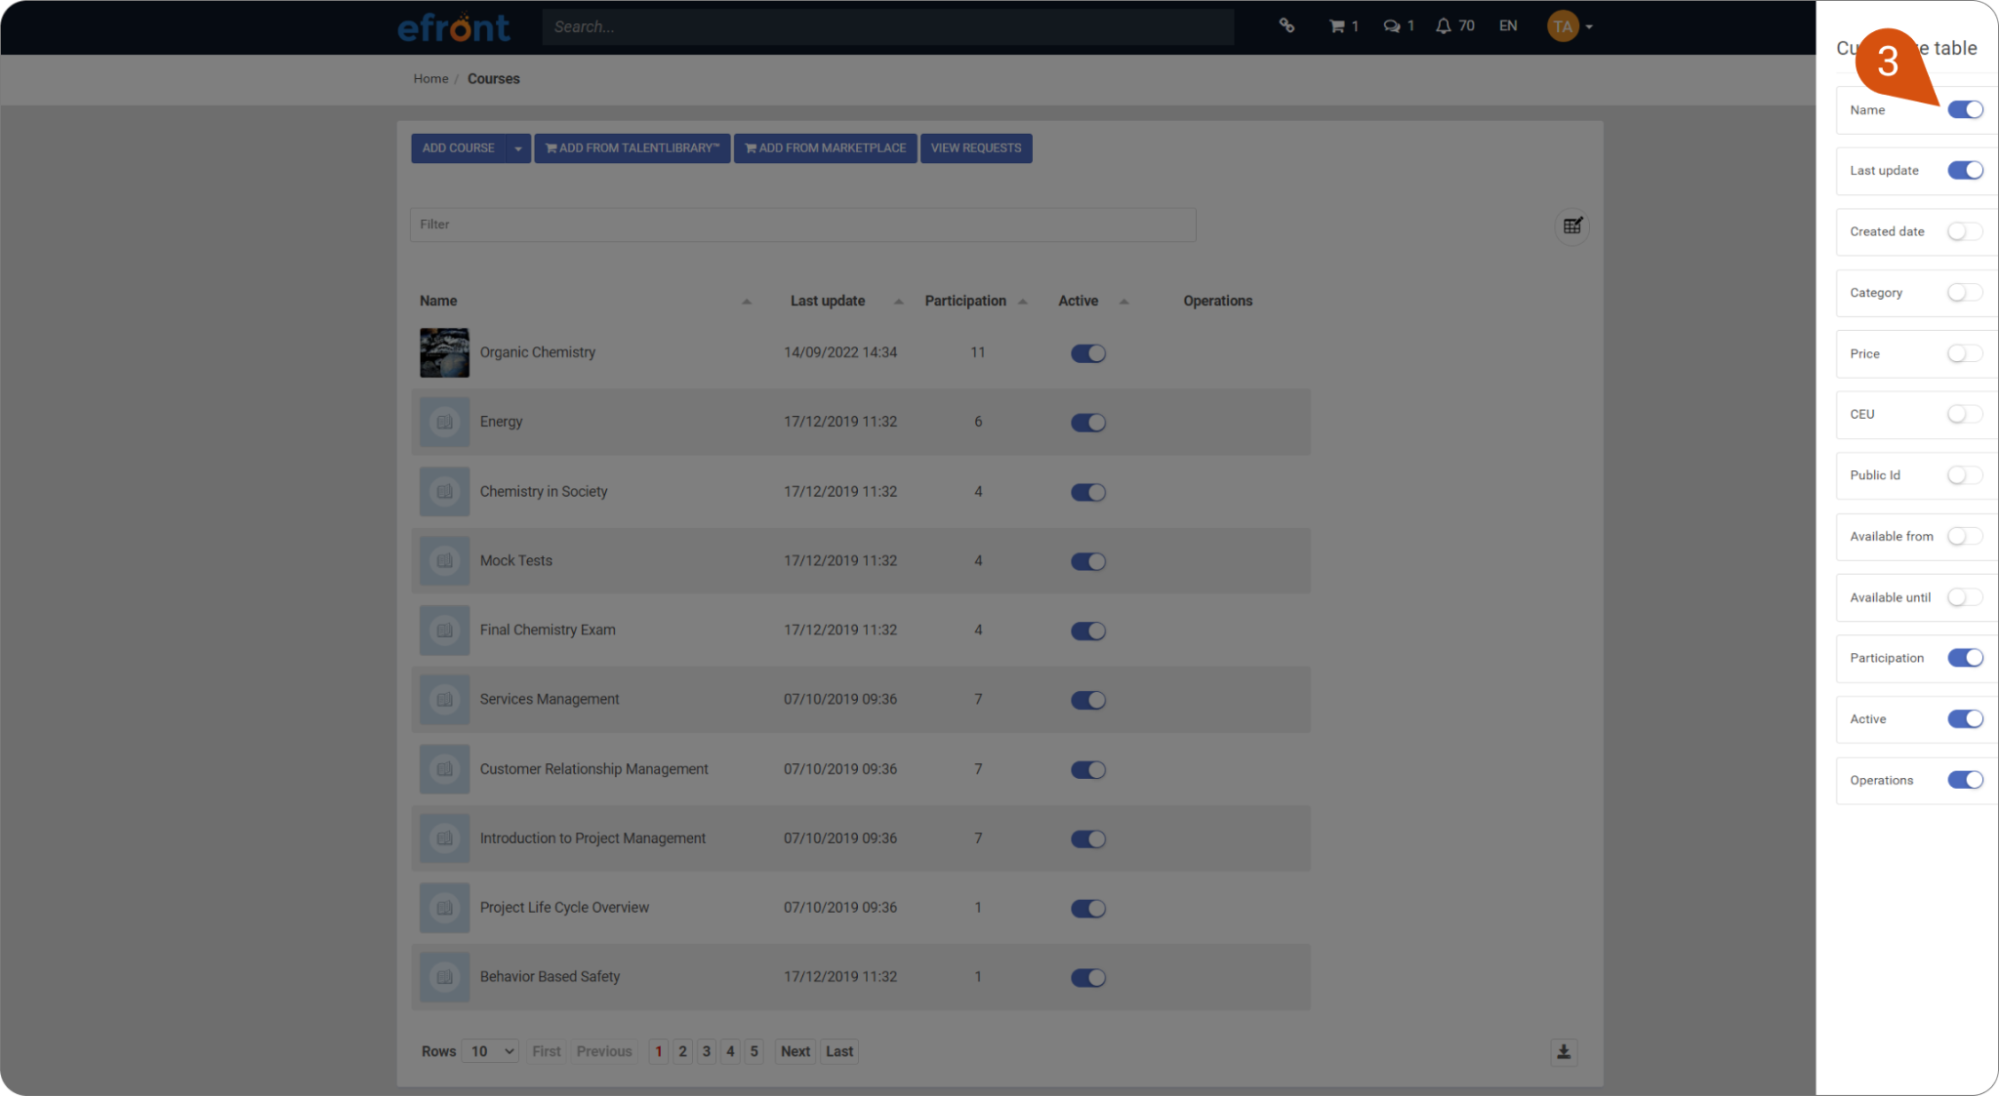Click the download export icon
Screen dimensions: 1999x1097
pos(1564,1052)
